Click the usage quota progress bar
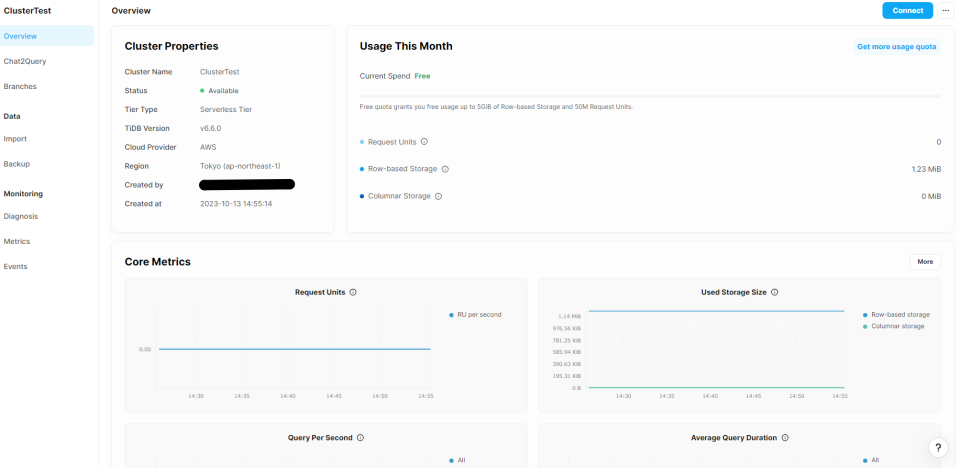 point(650,96)
